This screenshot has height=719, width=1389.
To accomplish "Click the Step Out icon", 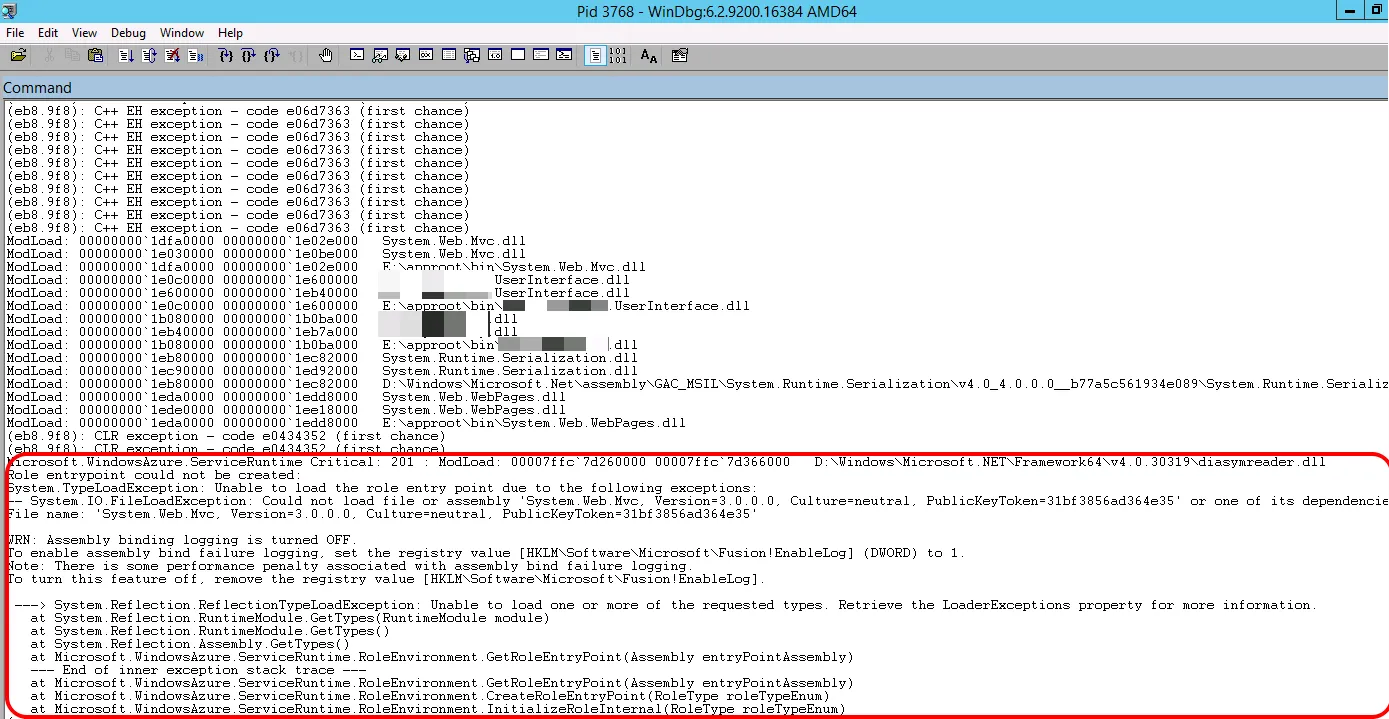I will pyautogui.click(x=271, y=56).
